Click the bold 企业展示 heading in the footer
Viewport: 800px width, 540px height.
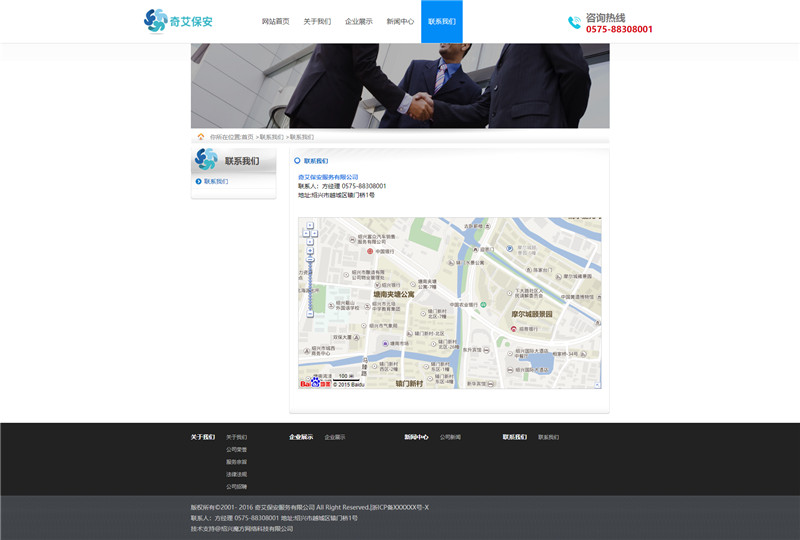click(x=301, y=437)
